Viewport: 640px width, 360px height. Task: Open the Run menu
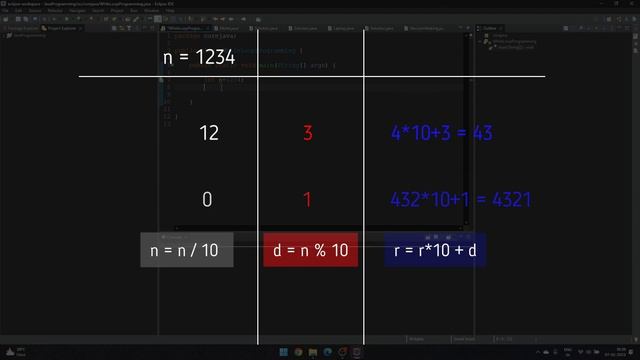click(134, 11)
